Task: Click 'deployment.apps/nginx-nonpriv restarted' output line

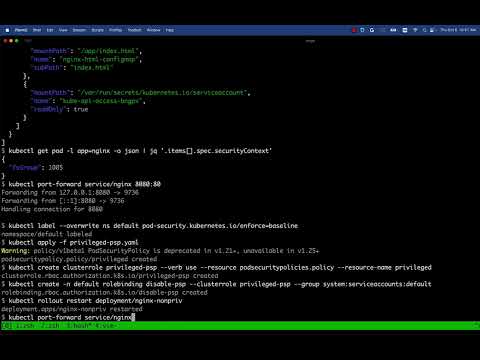Action: [72, 309]
